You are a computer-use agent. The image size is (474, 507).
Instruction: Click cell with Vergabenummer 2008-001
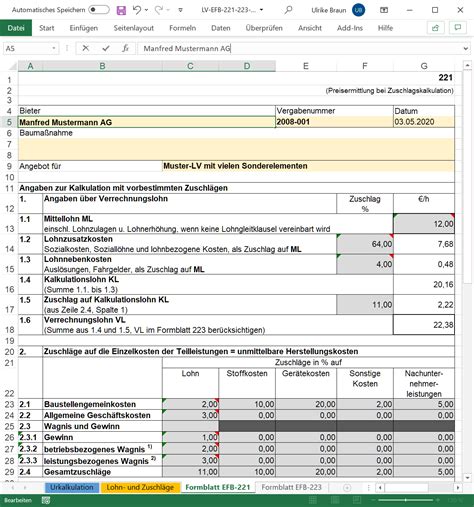(x=334, y=122)
